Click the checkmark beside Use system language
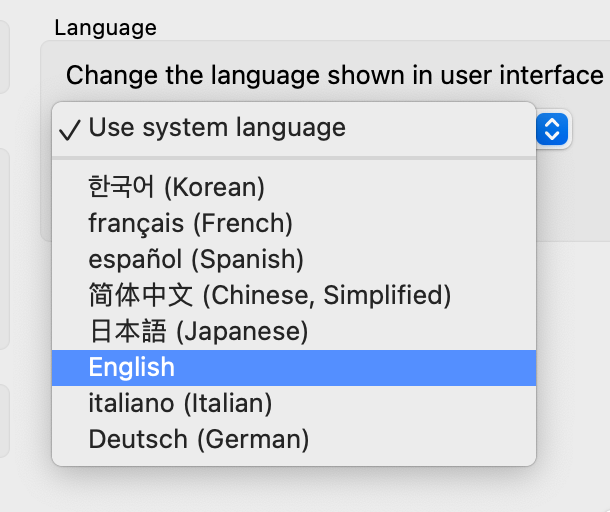This screenshot has width=610, height=512. (69, 129)
